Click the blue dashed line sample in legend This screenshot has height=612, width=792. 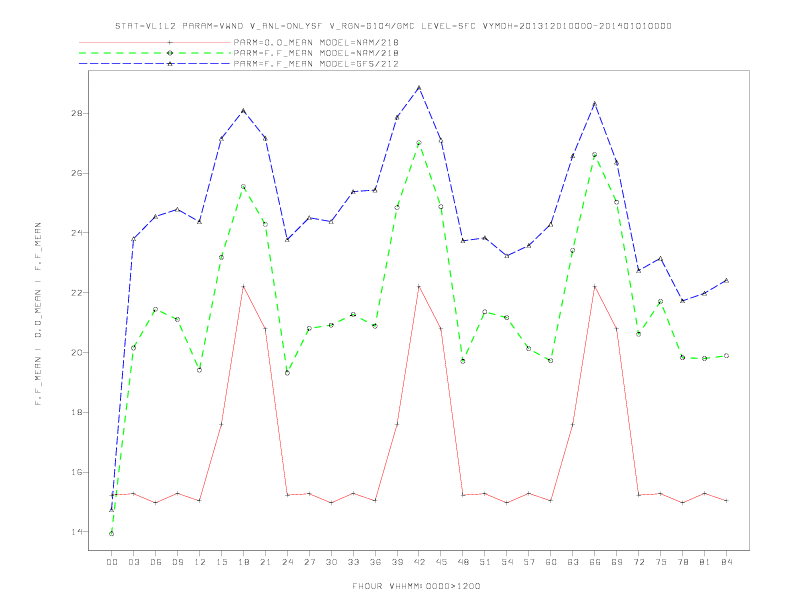point(155,64)
